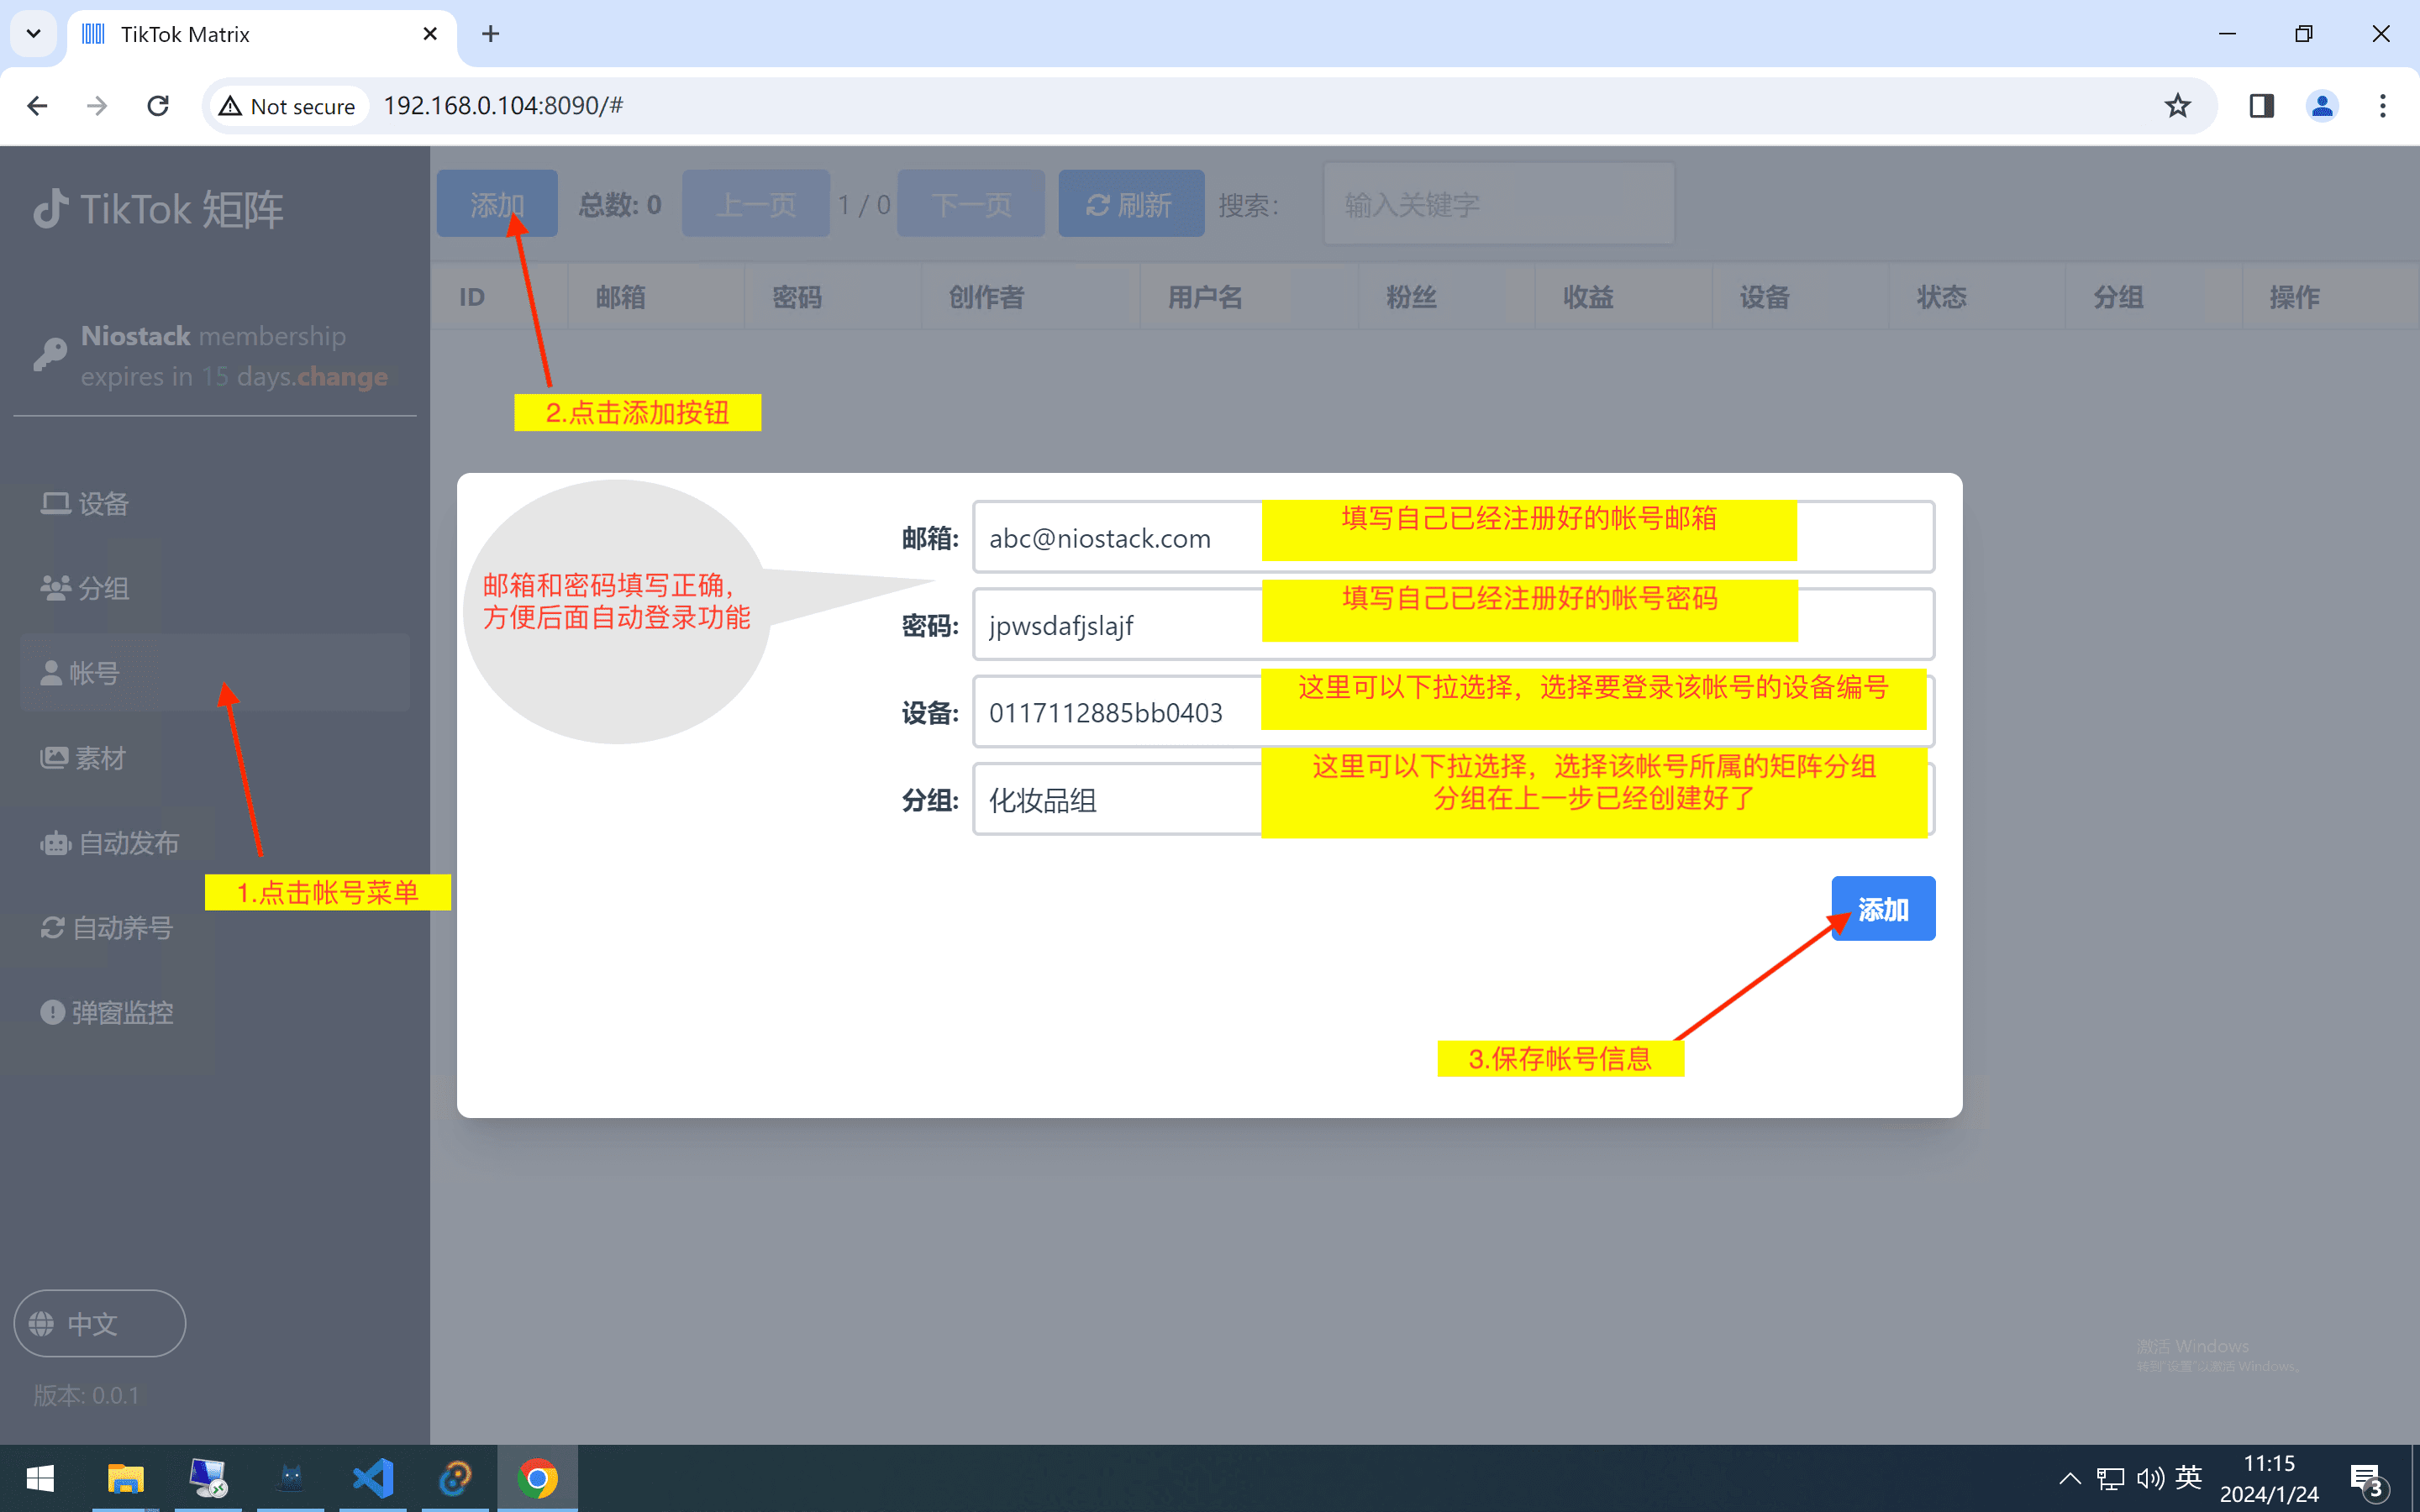This screenshot has width=2420, height=1512.
Task: Open the 自动养号 auto nurture menu
Action: coord(107,928)
